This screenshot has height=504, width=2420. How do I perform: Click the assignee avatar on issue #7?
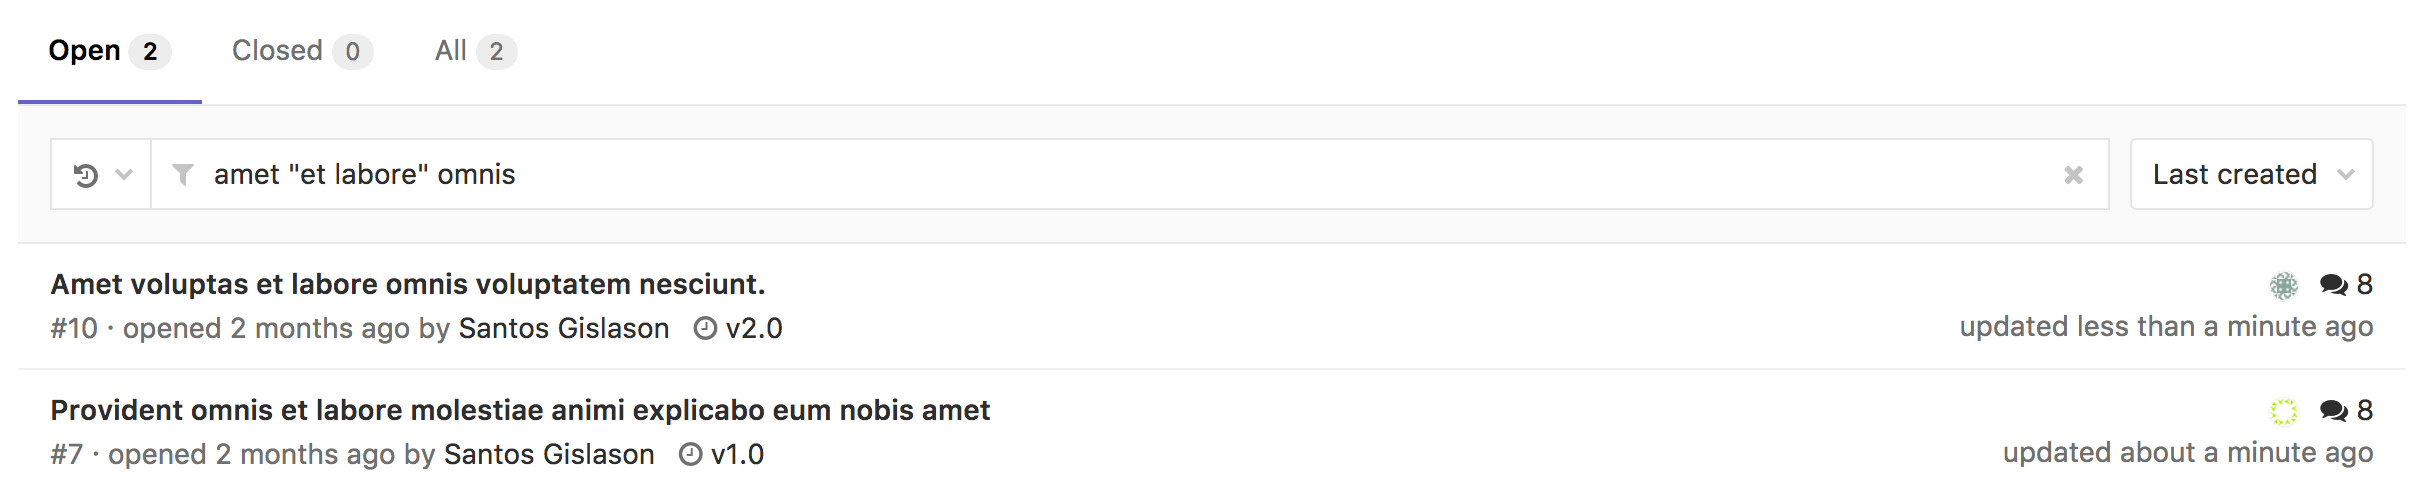click(2283, 411)
